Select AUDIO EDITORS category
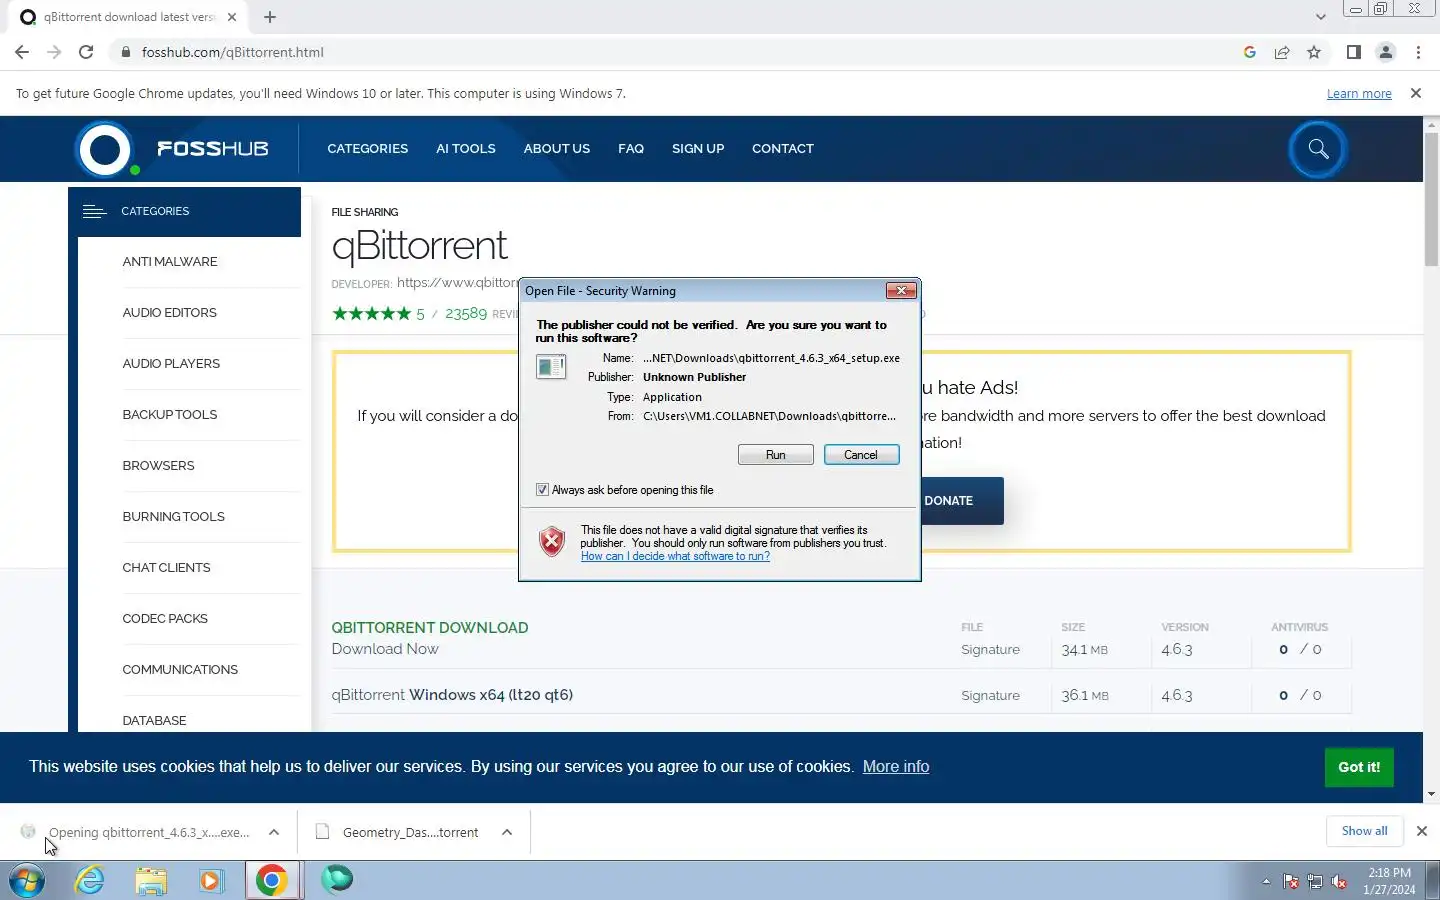The width and height of the screenshot is (1440, 900). 169,313
